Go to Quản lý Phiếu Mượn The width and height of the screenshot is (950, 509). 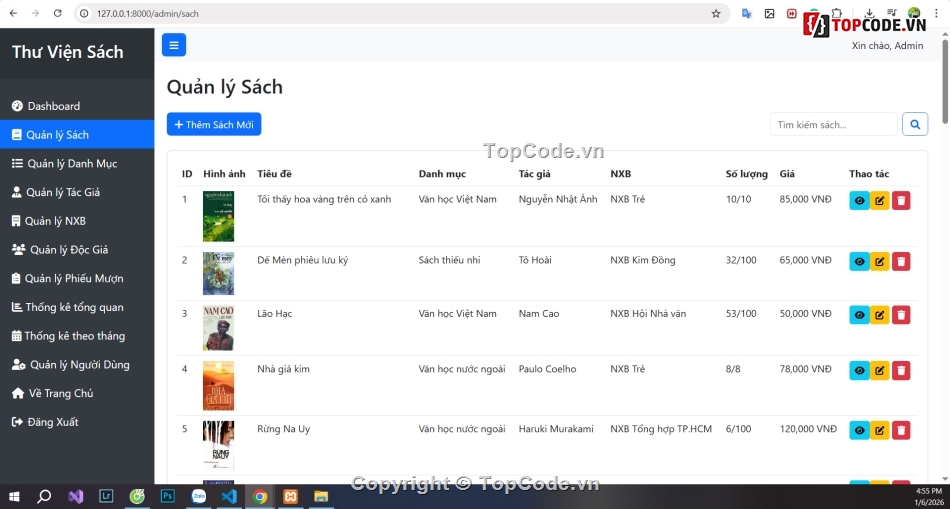coord(77,279)
